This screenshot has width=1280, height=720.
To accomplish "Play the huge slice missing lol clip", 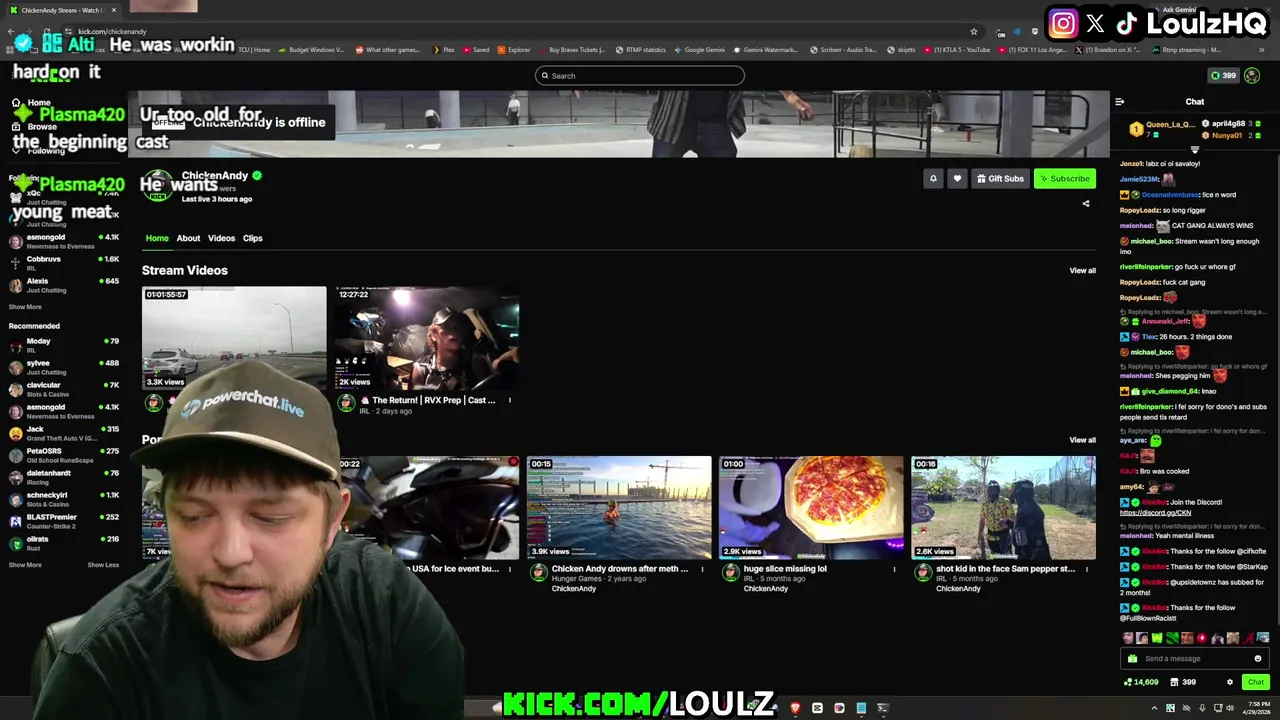I will (x=811, y=507).
